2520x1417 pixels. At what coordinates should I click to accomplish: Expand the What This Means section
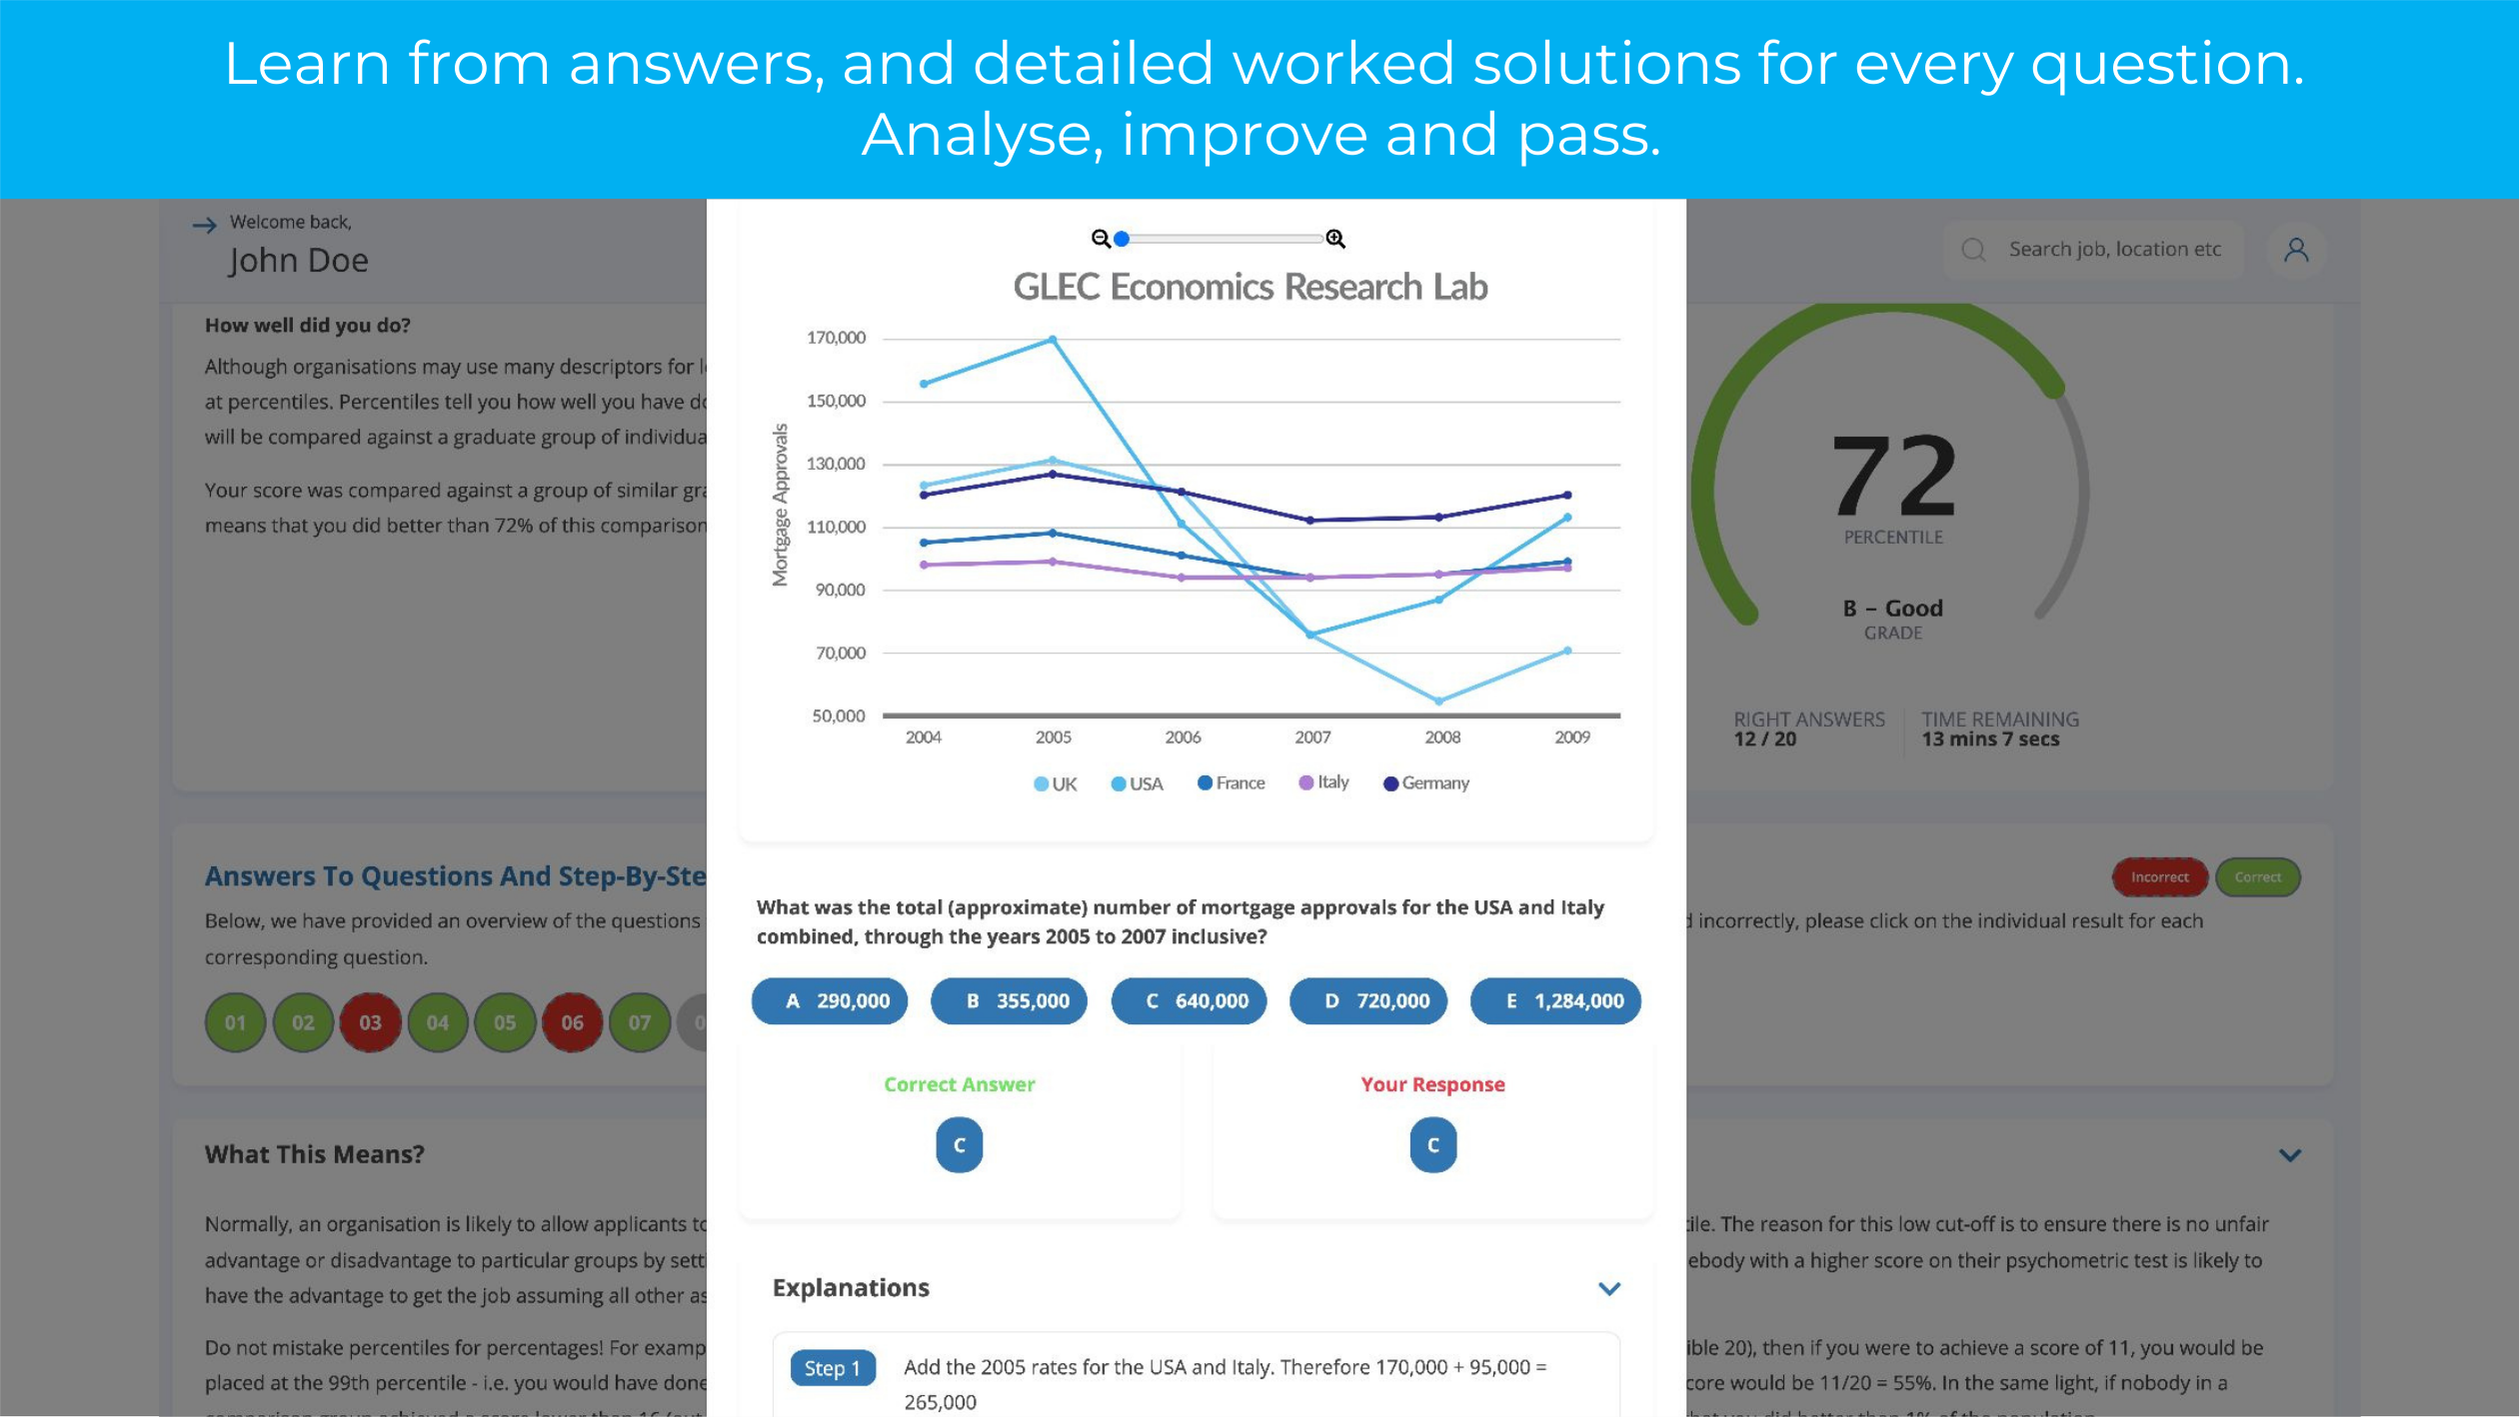pos(2292,1154)
